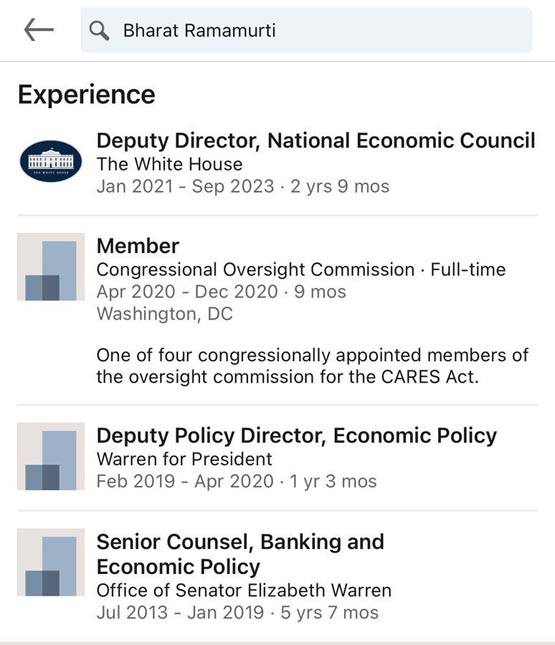The width and height of the screenshot is (555, 645).
Task: Open The White House logo icon
Action: pos(51,161)
